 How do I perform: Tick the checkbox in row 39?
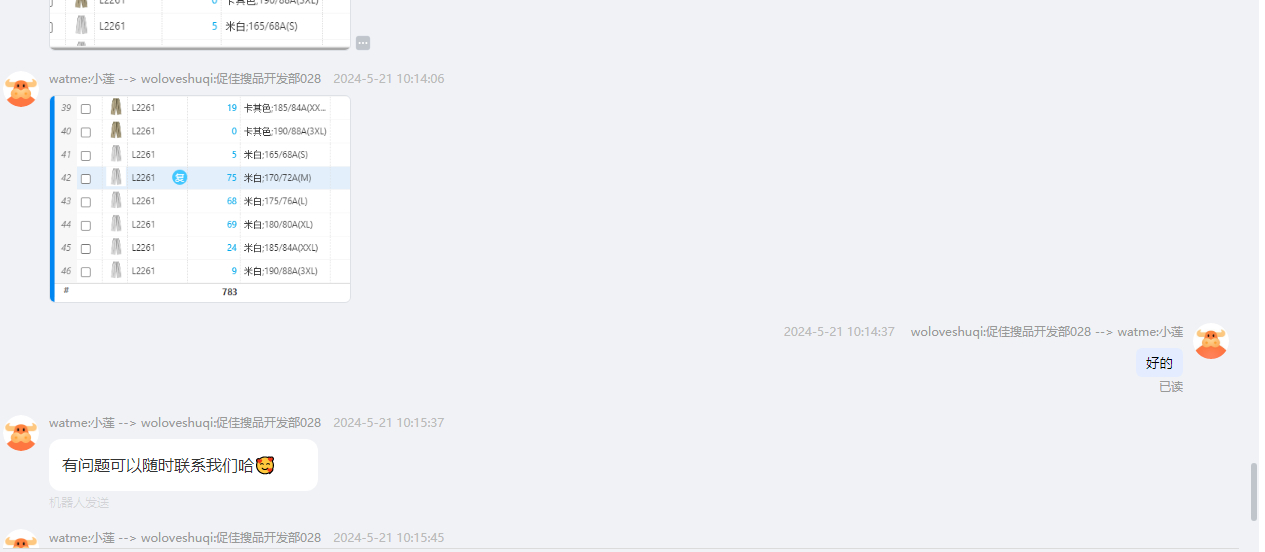click(x=86, y=109)
